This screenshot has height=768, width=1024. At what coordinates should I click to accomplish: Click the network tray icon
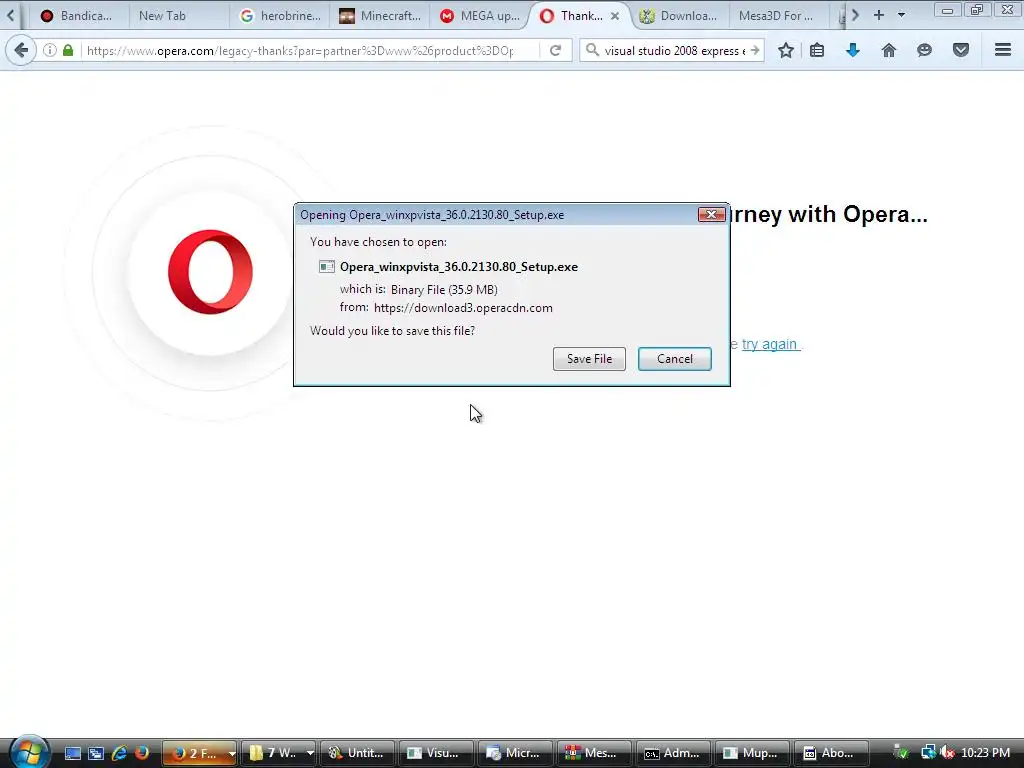928,752
